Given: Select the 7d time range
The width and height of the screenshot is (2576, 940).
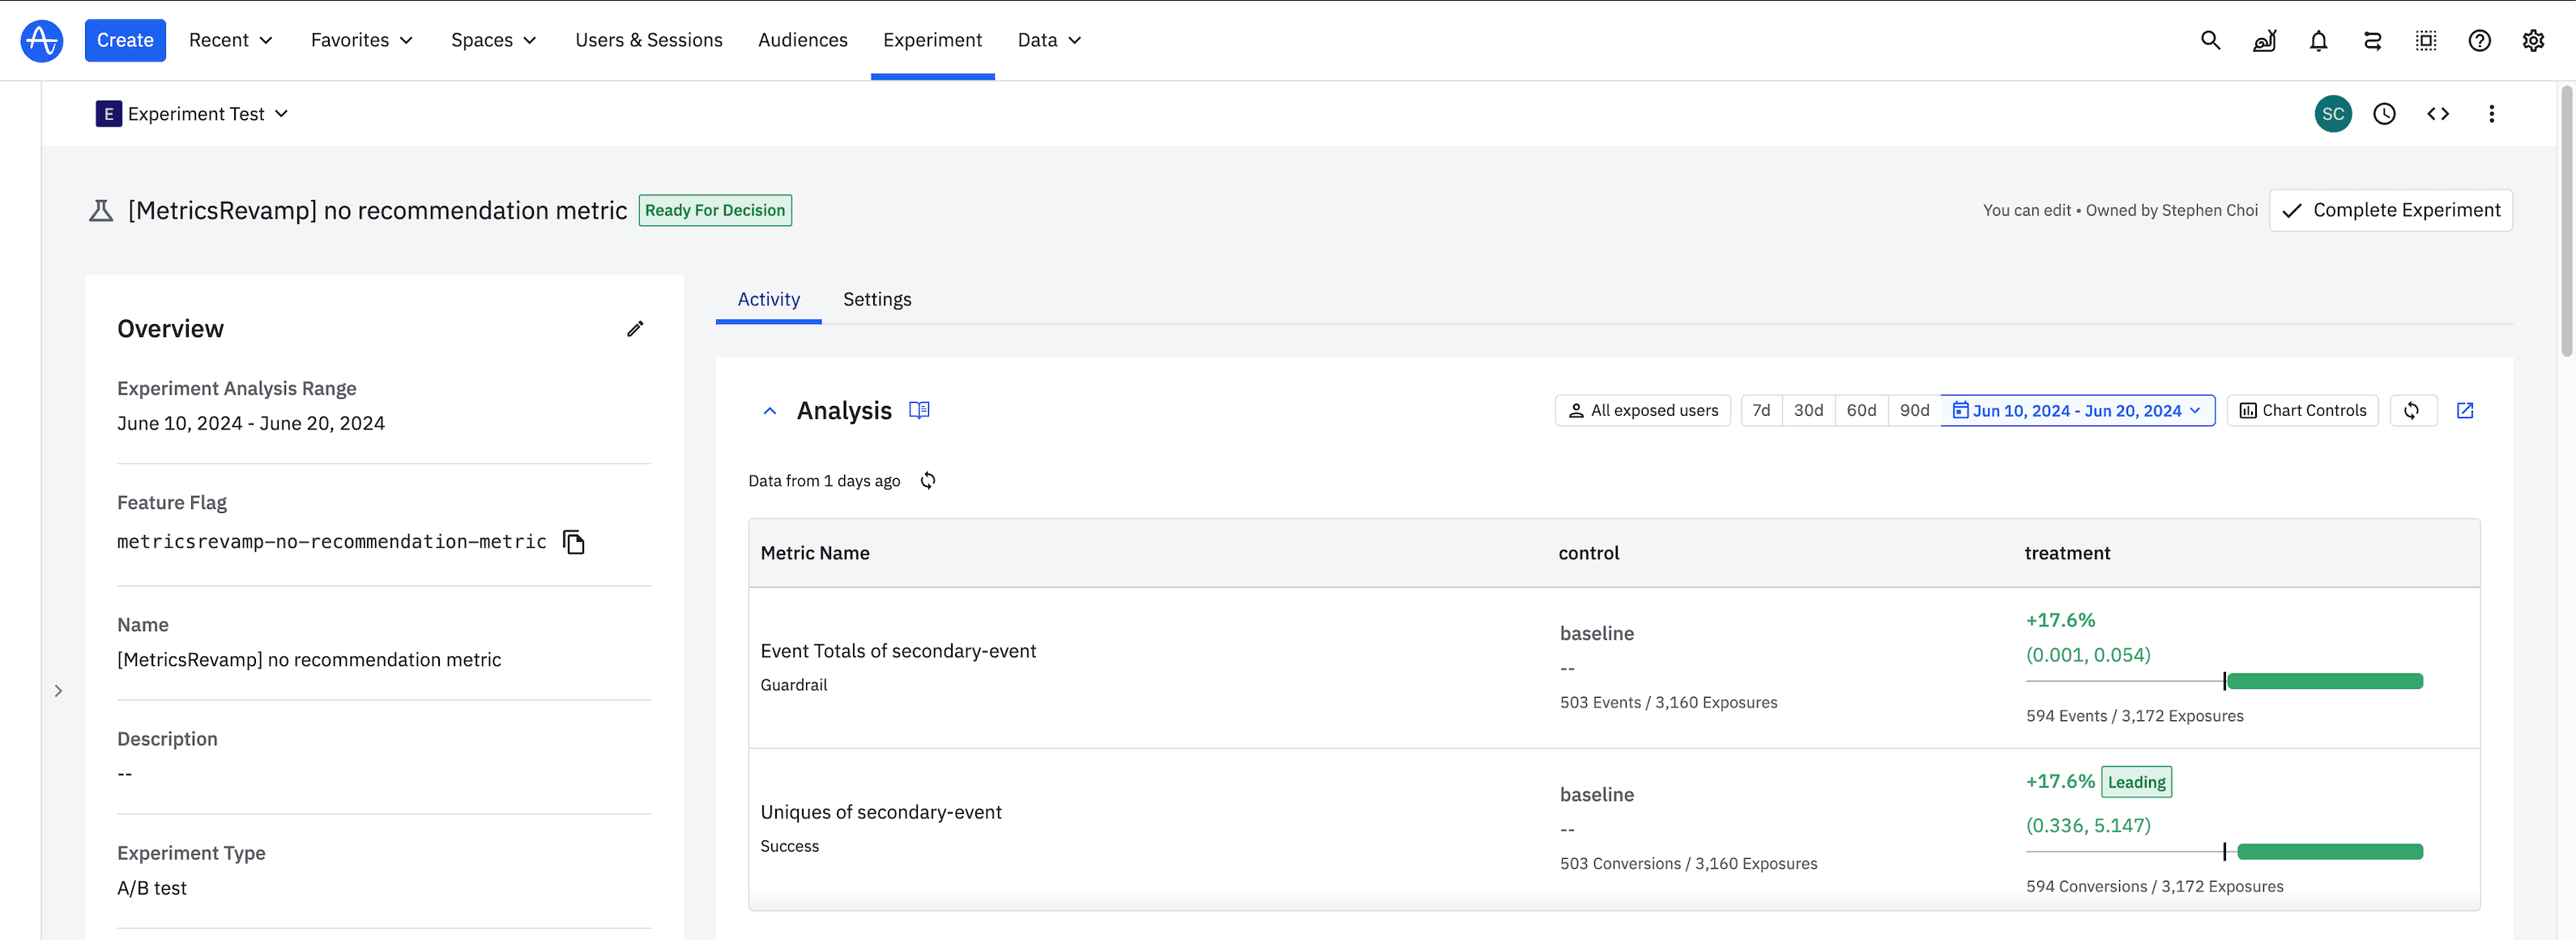Looking at the screenshot, I should 1761,410.
